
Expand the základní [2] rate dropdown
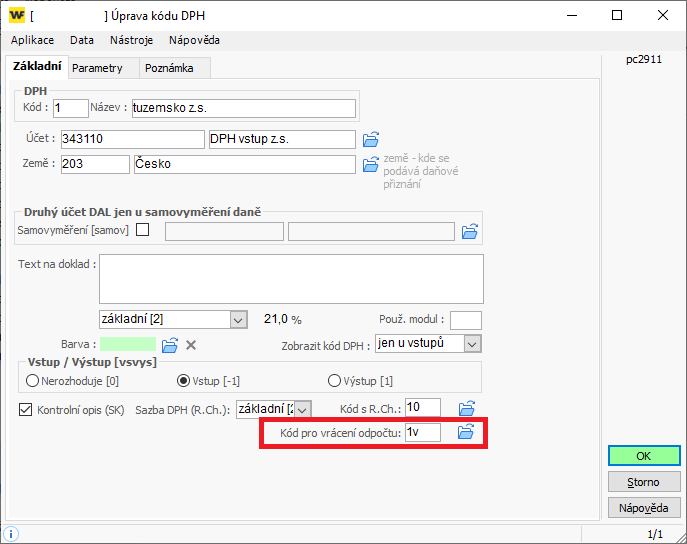[x=238, y=319]
